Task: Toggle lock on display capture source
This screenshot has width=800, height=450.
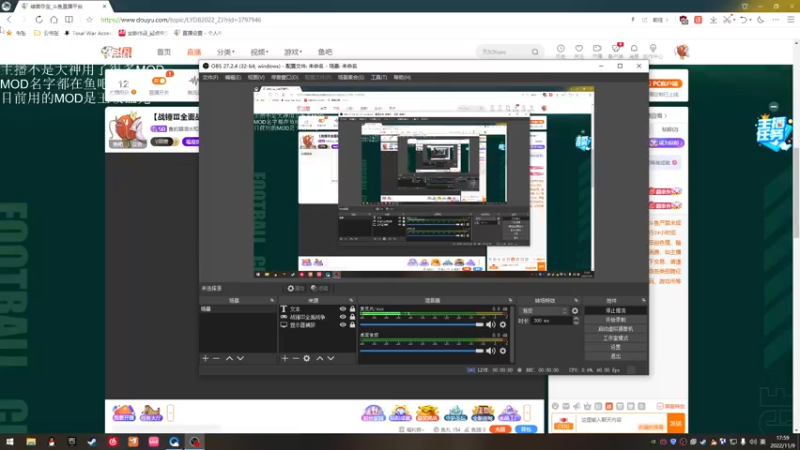Action: point(352,324)
